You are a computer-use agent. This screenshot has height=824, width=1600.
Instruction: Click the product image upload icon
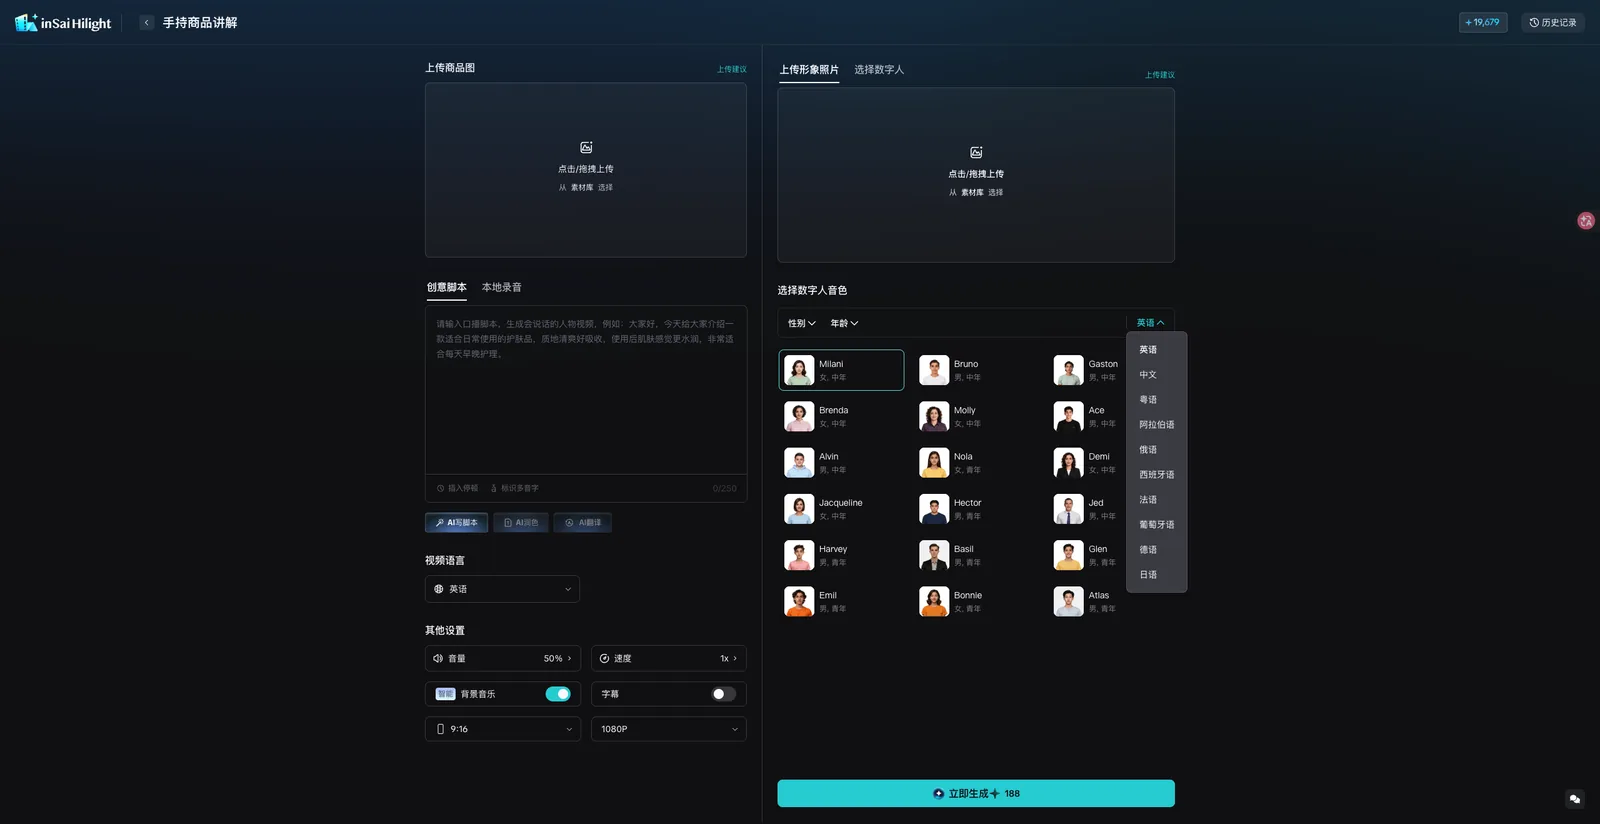click(x=586, y=148)
